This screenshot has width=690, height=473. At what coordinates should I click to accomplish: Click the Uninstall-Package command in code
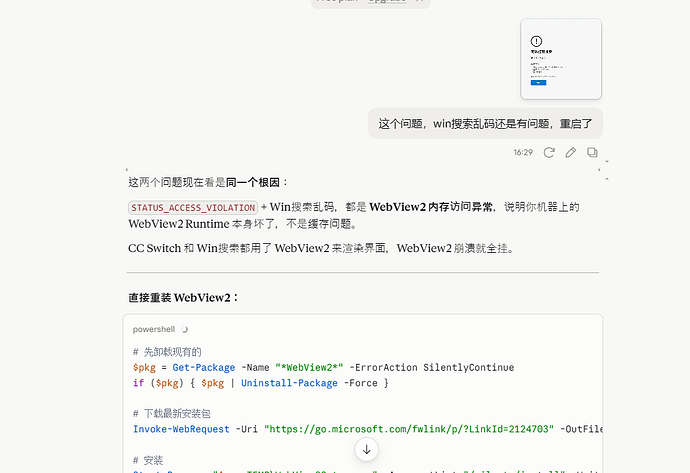[289, 383]
